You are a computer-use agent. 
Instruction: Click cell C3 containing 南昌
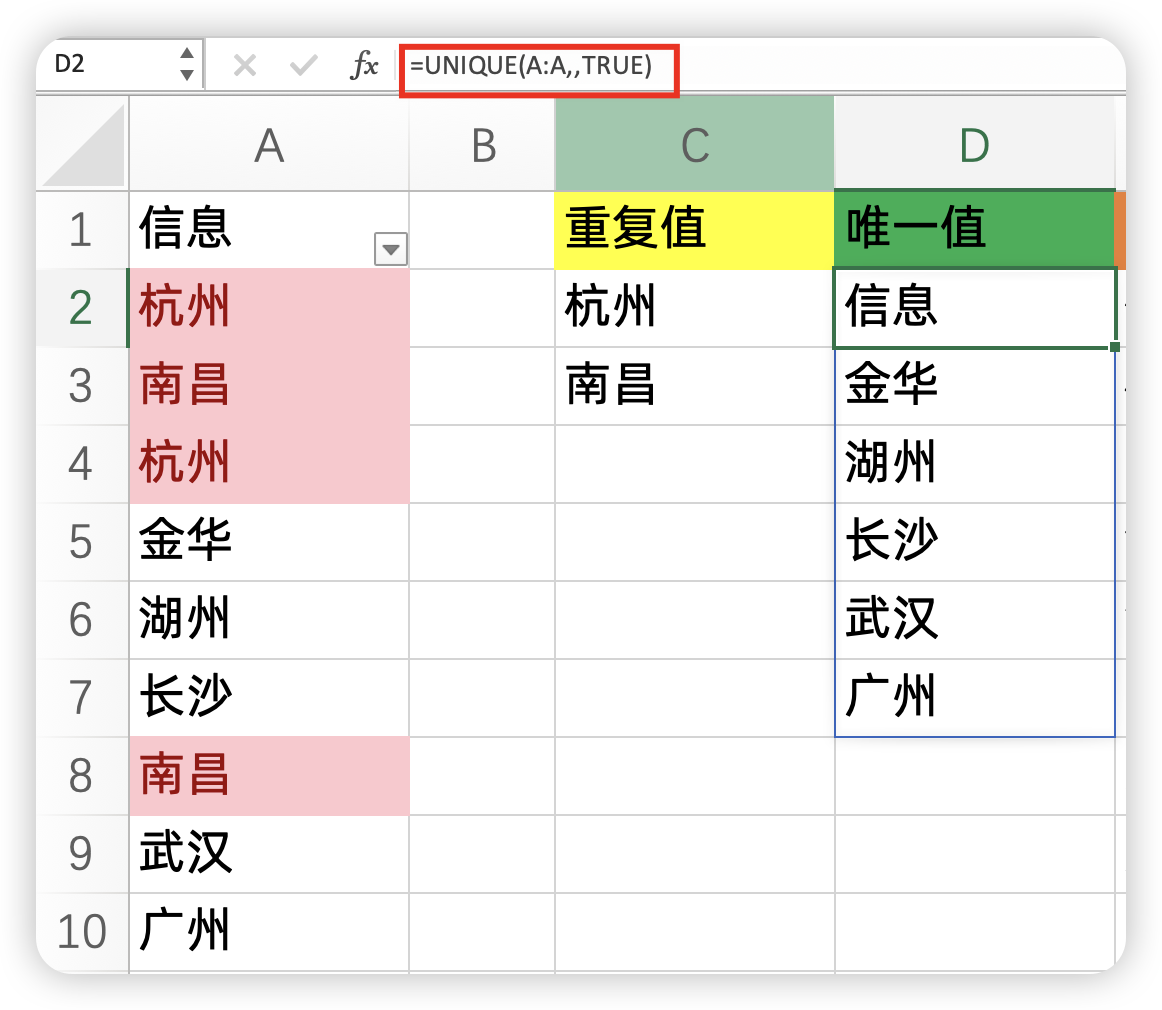tap(694, 386)
